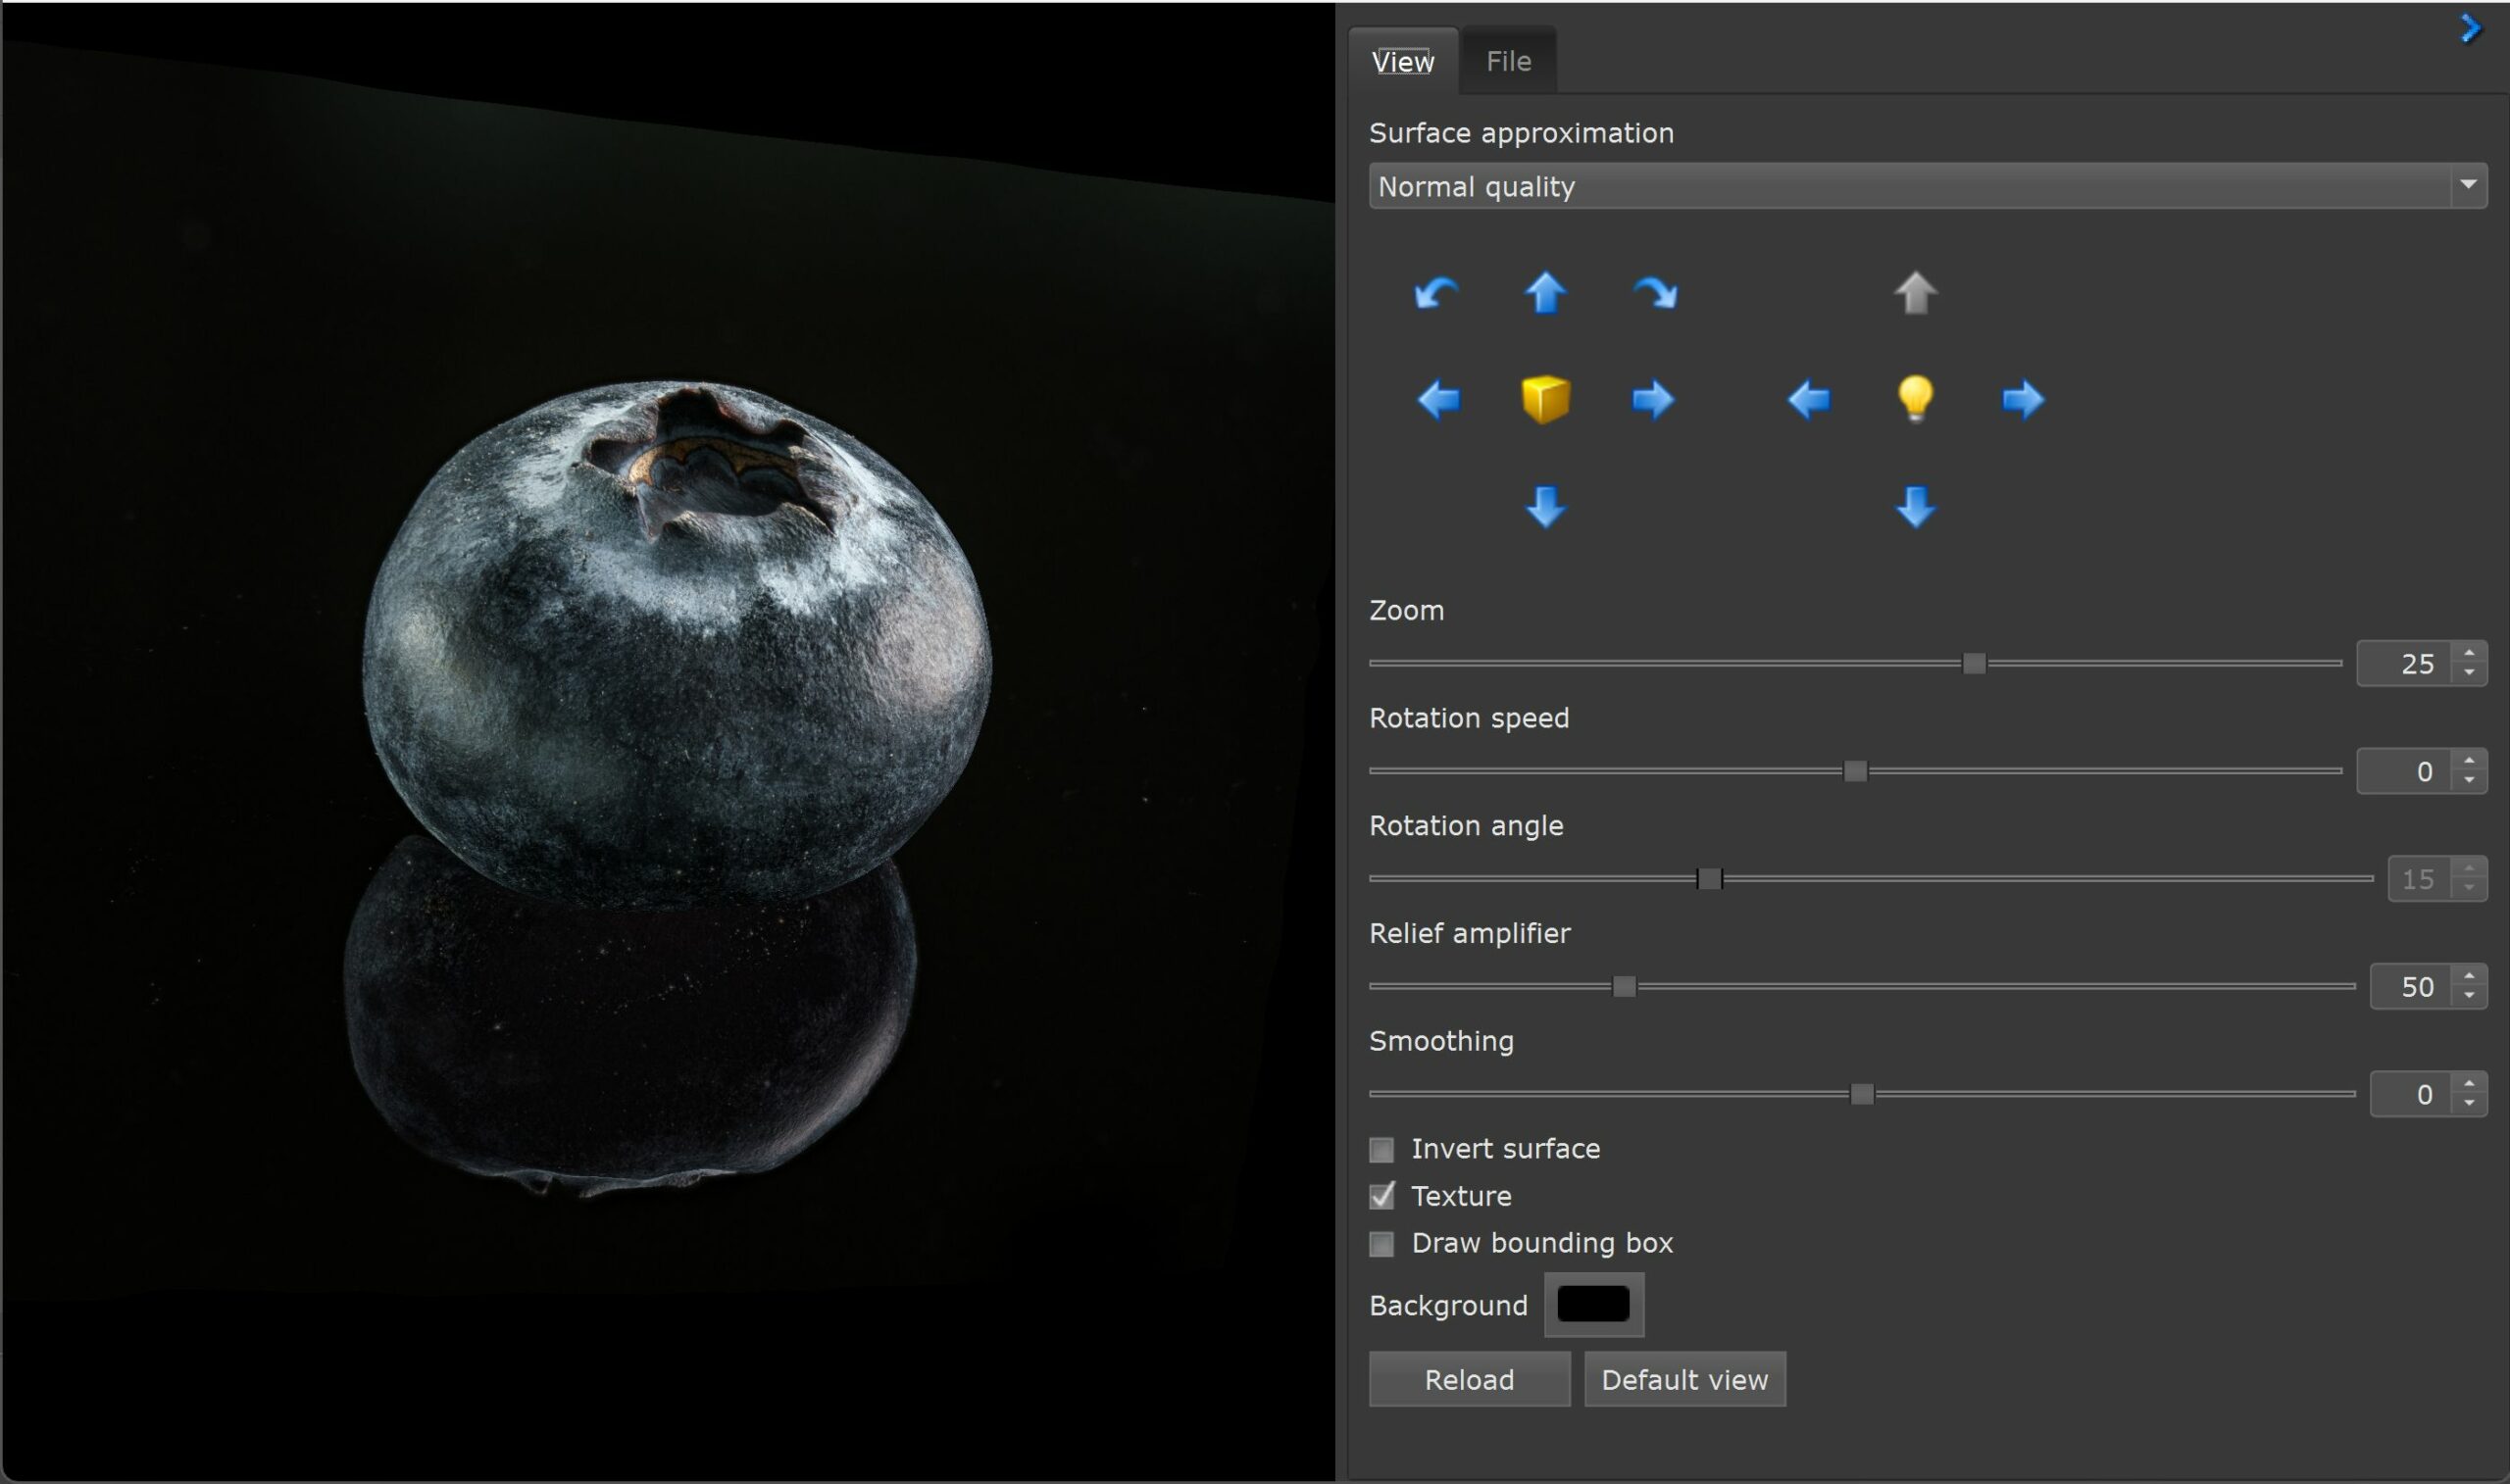This screenshot has width=2510, height=1484.
Task: Tilt model up with cube's up arrow
Action: [1545, 293]
